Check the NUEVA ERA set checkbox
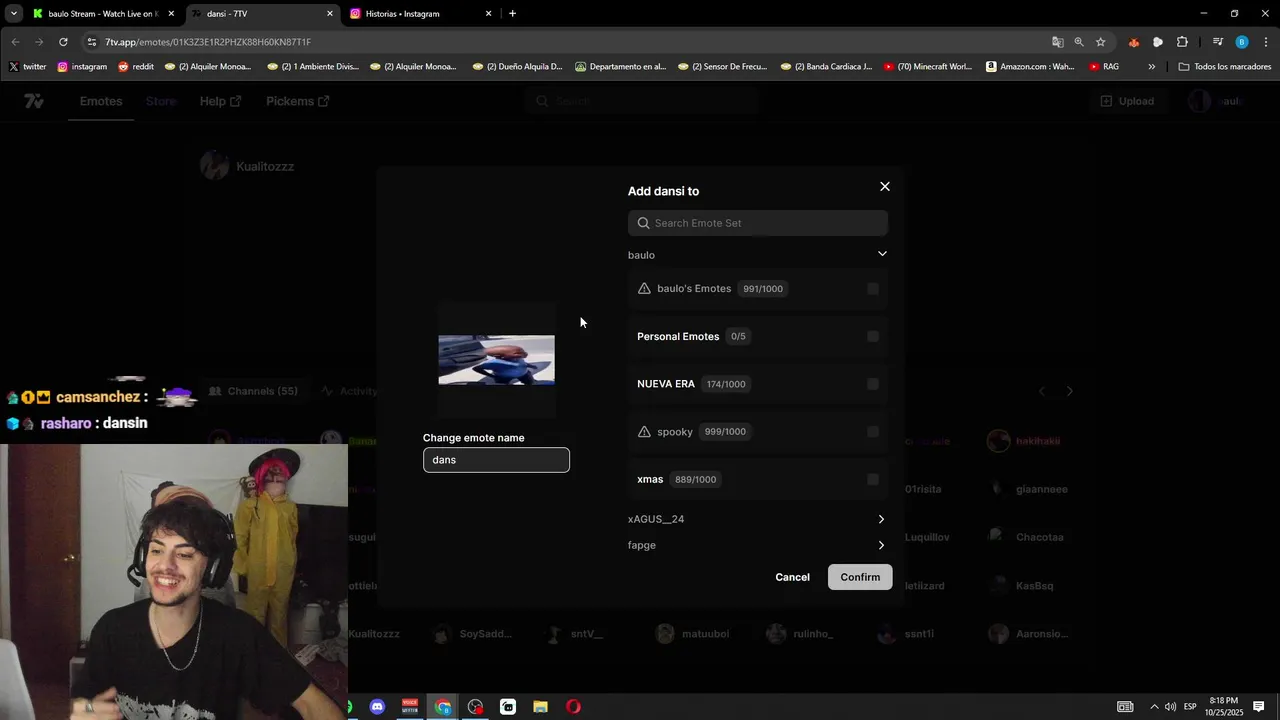The height and width of the screenshot is (720, 1280). click(x=873, y=384)
